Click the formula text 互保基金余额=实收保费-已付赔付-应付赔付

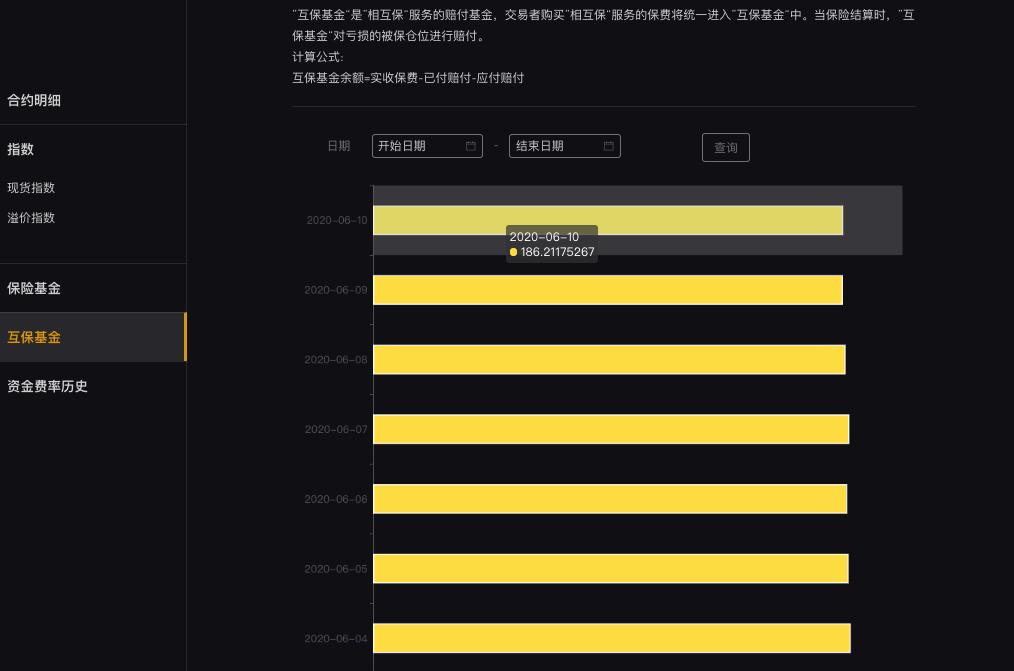[x=408, y=78]
